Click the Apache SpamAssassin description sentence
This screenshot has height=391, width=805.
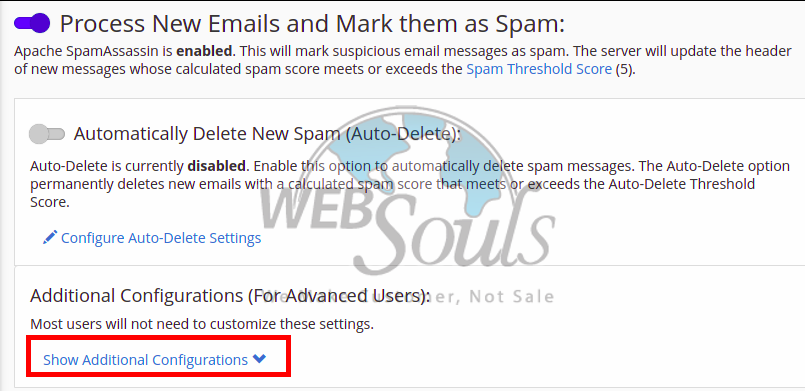coord(403,61)
